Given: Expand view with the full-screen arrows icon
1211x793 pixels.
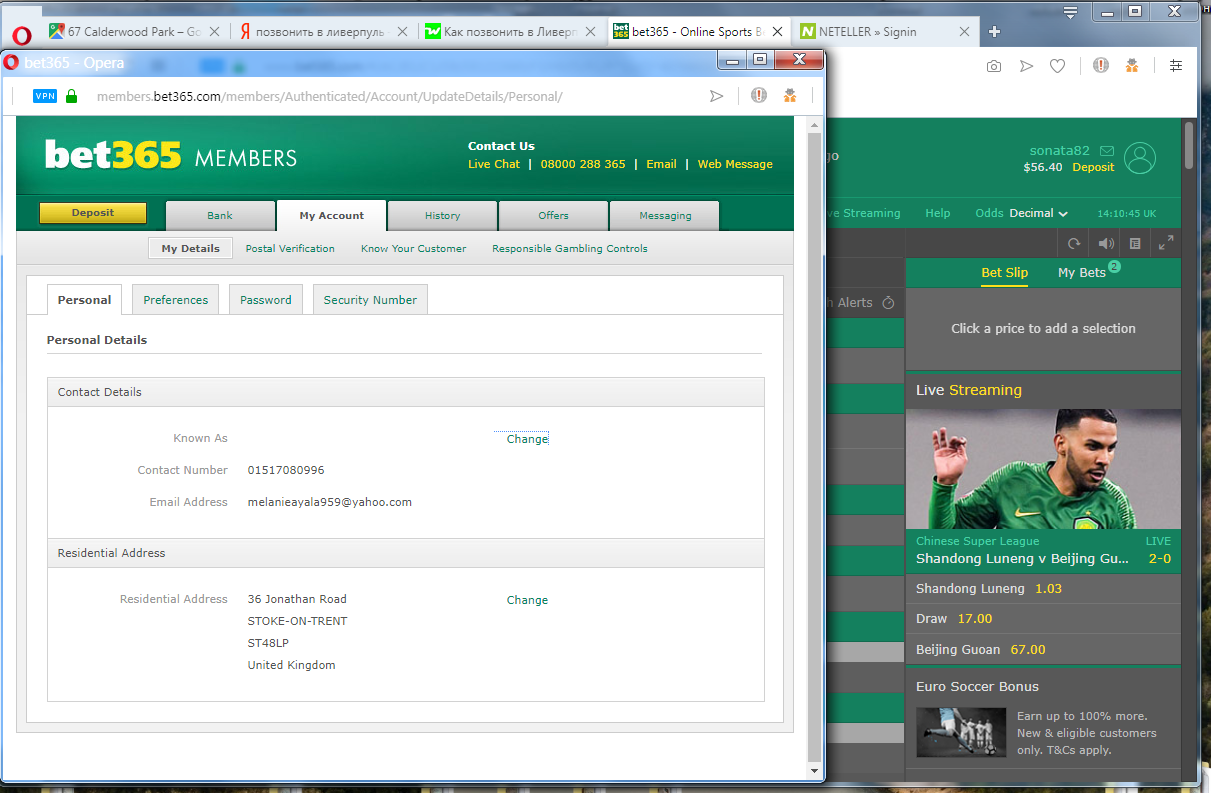Looking at the screenshot, I should (1166, 243).
